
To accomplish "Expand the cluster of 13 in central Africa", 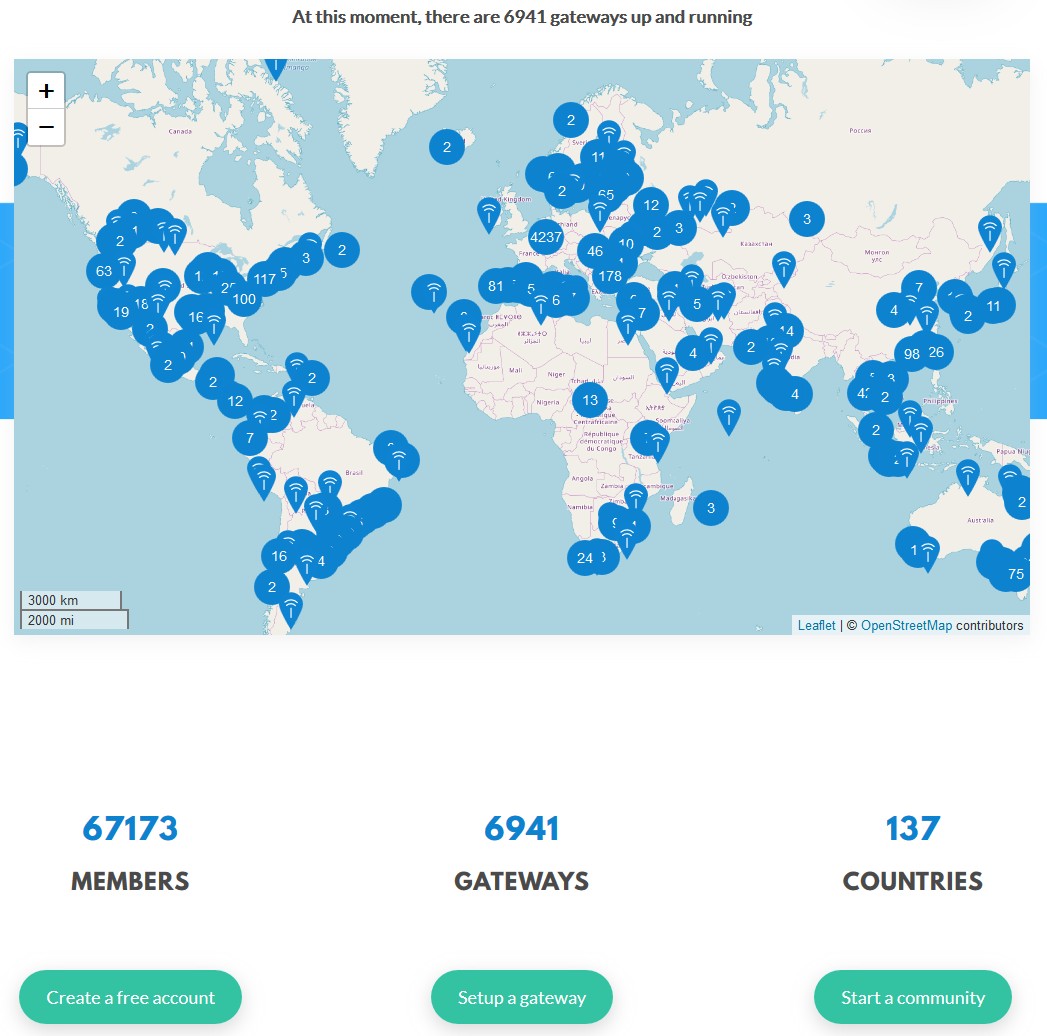I will point(590,400).
